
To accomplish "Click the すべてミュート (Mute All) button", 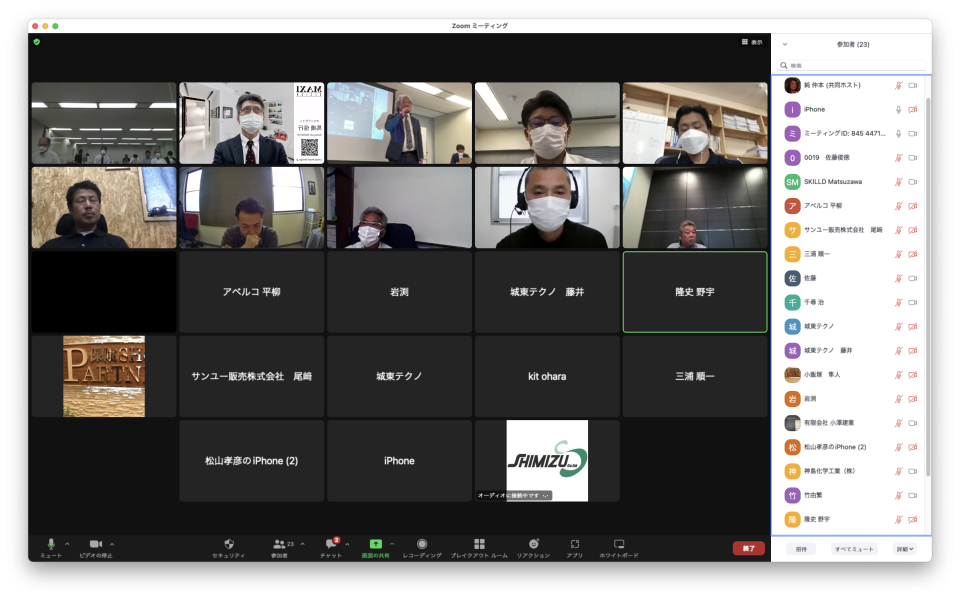I will pyautogui.click(x=853, y=549).
